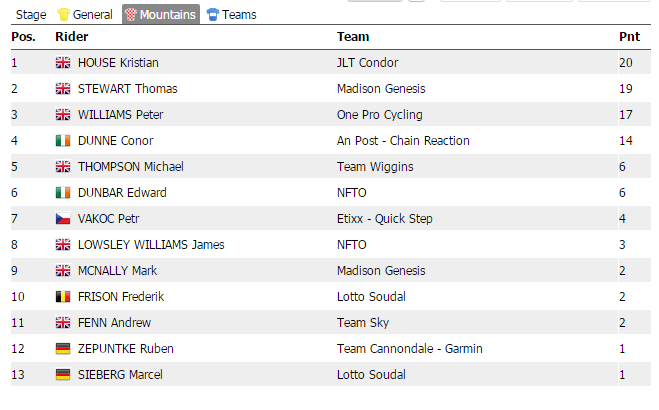Click the British flag beside HOUSE Kristian
Viewport: 659px width, 410px height.
point(62,63)
